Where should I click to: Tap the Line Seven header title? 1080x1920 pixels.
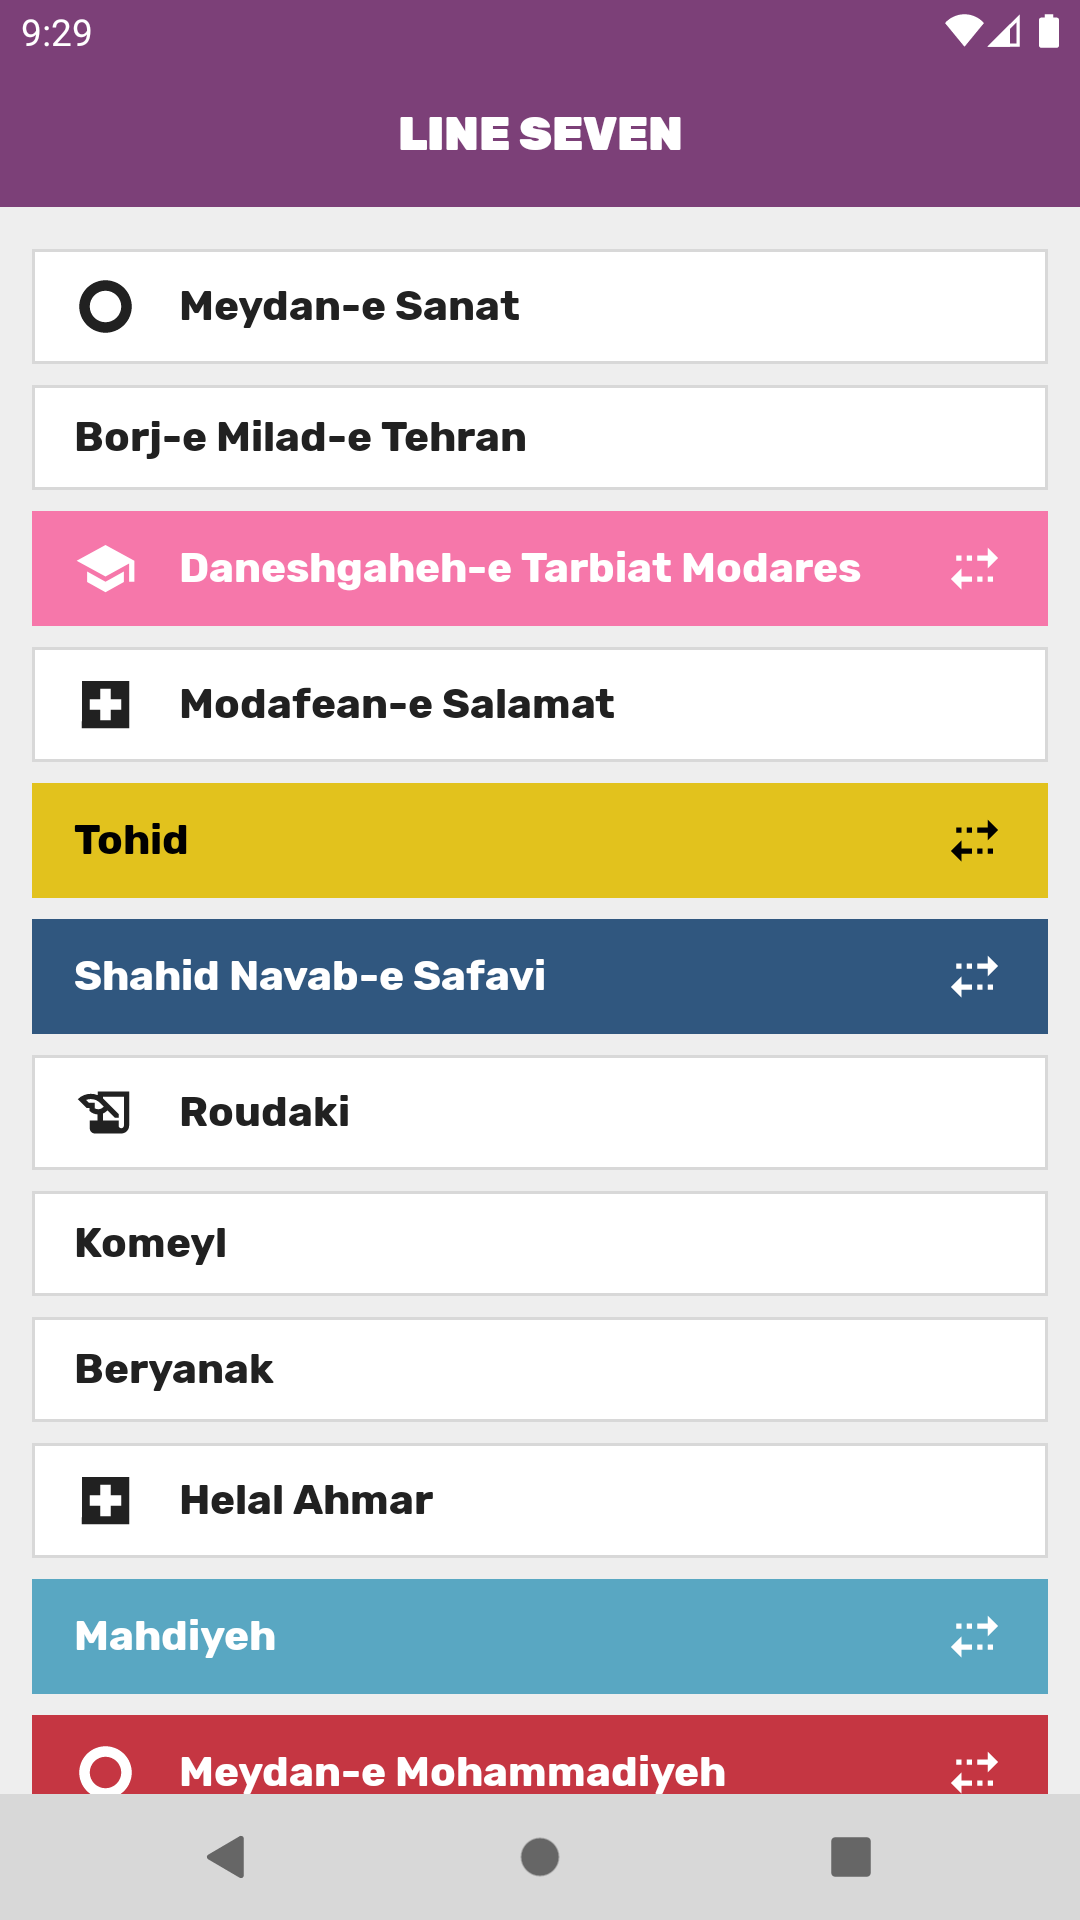(x=540, y=134)
